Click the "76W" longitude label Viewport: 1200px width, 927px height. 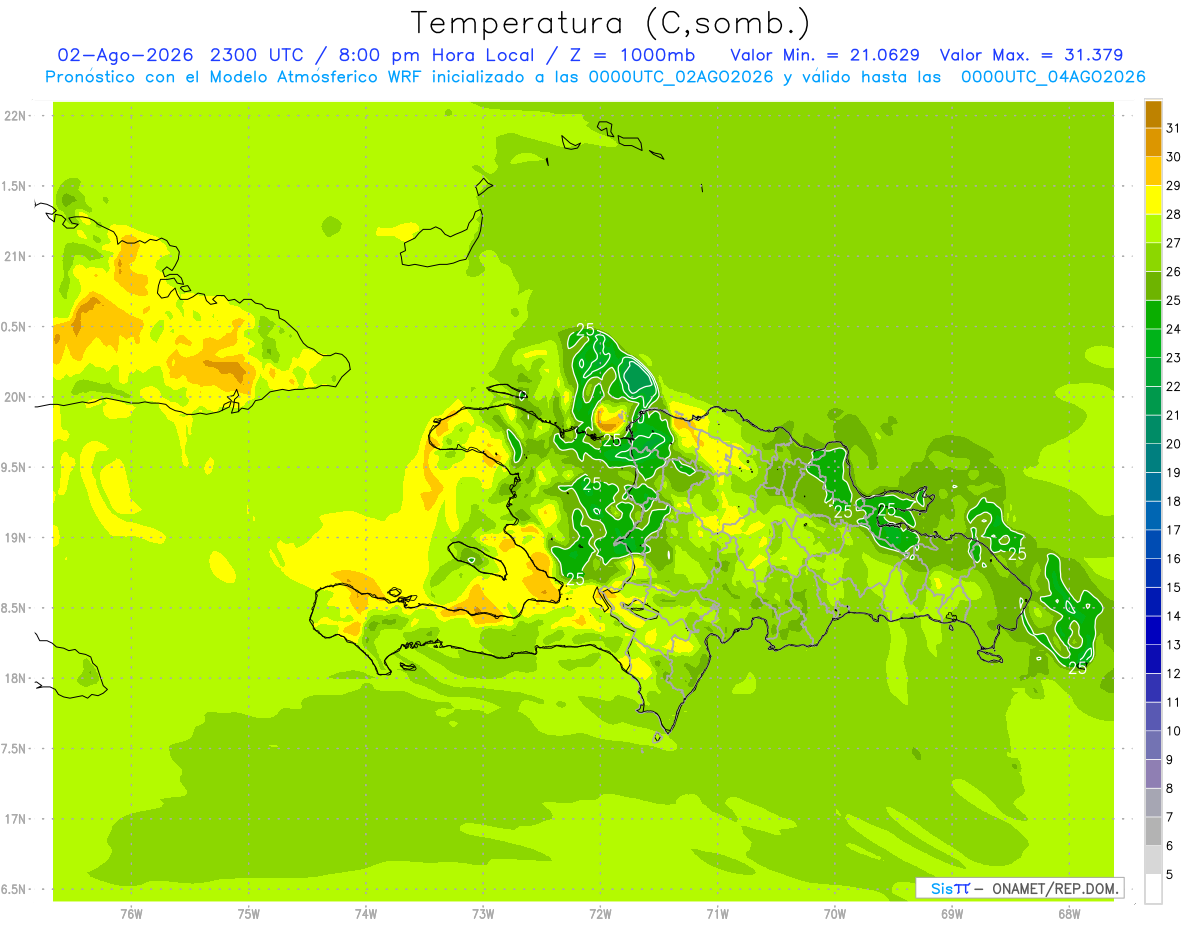click(131, 914)
